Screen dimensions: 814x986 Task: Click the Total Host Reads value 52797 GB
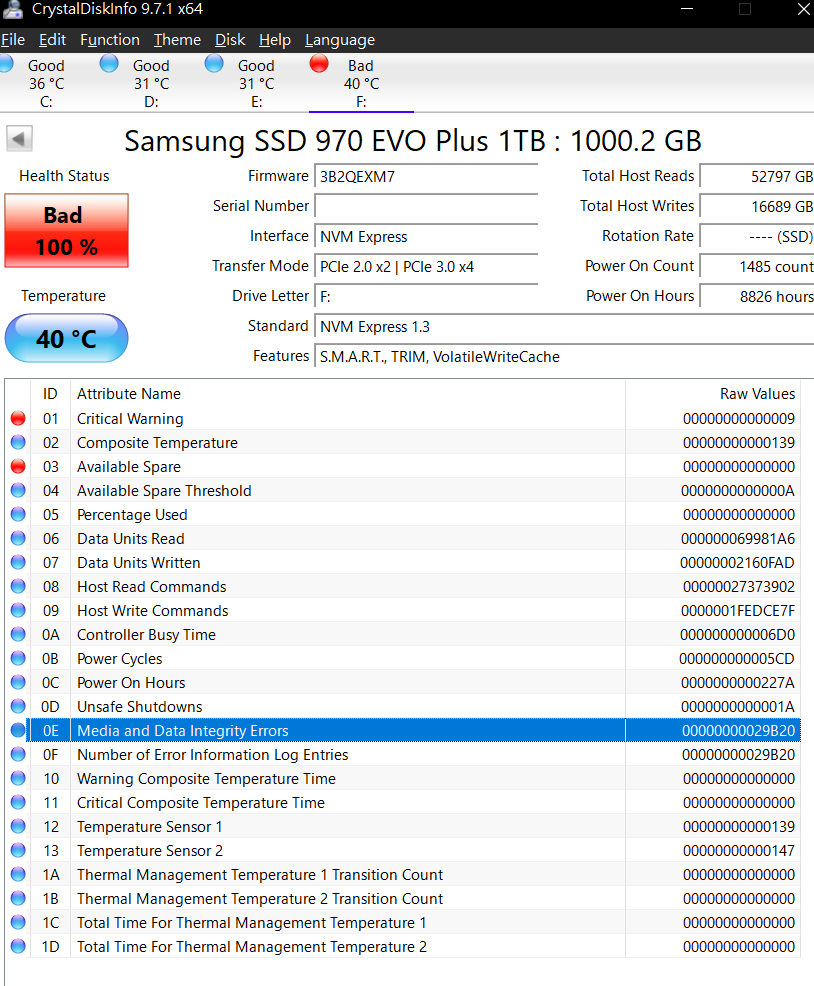[757, 177]
